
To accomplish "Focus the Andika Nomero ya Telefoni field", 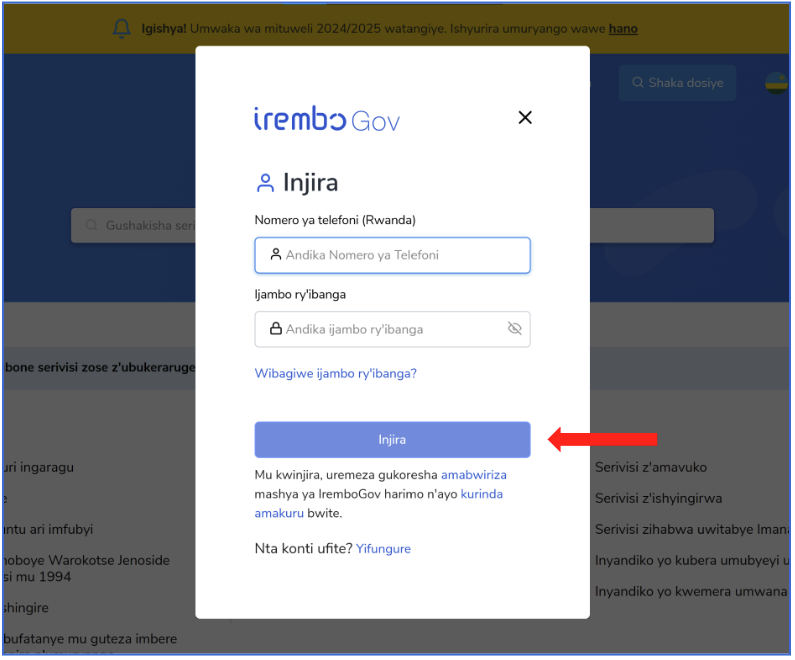I will (x=392, y=255).
